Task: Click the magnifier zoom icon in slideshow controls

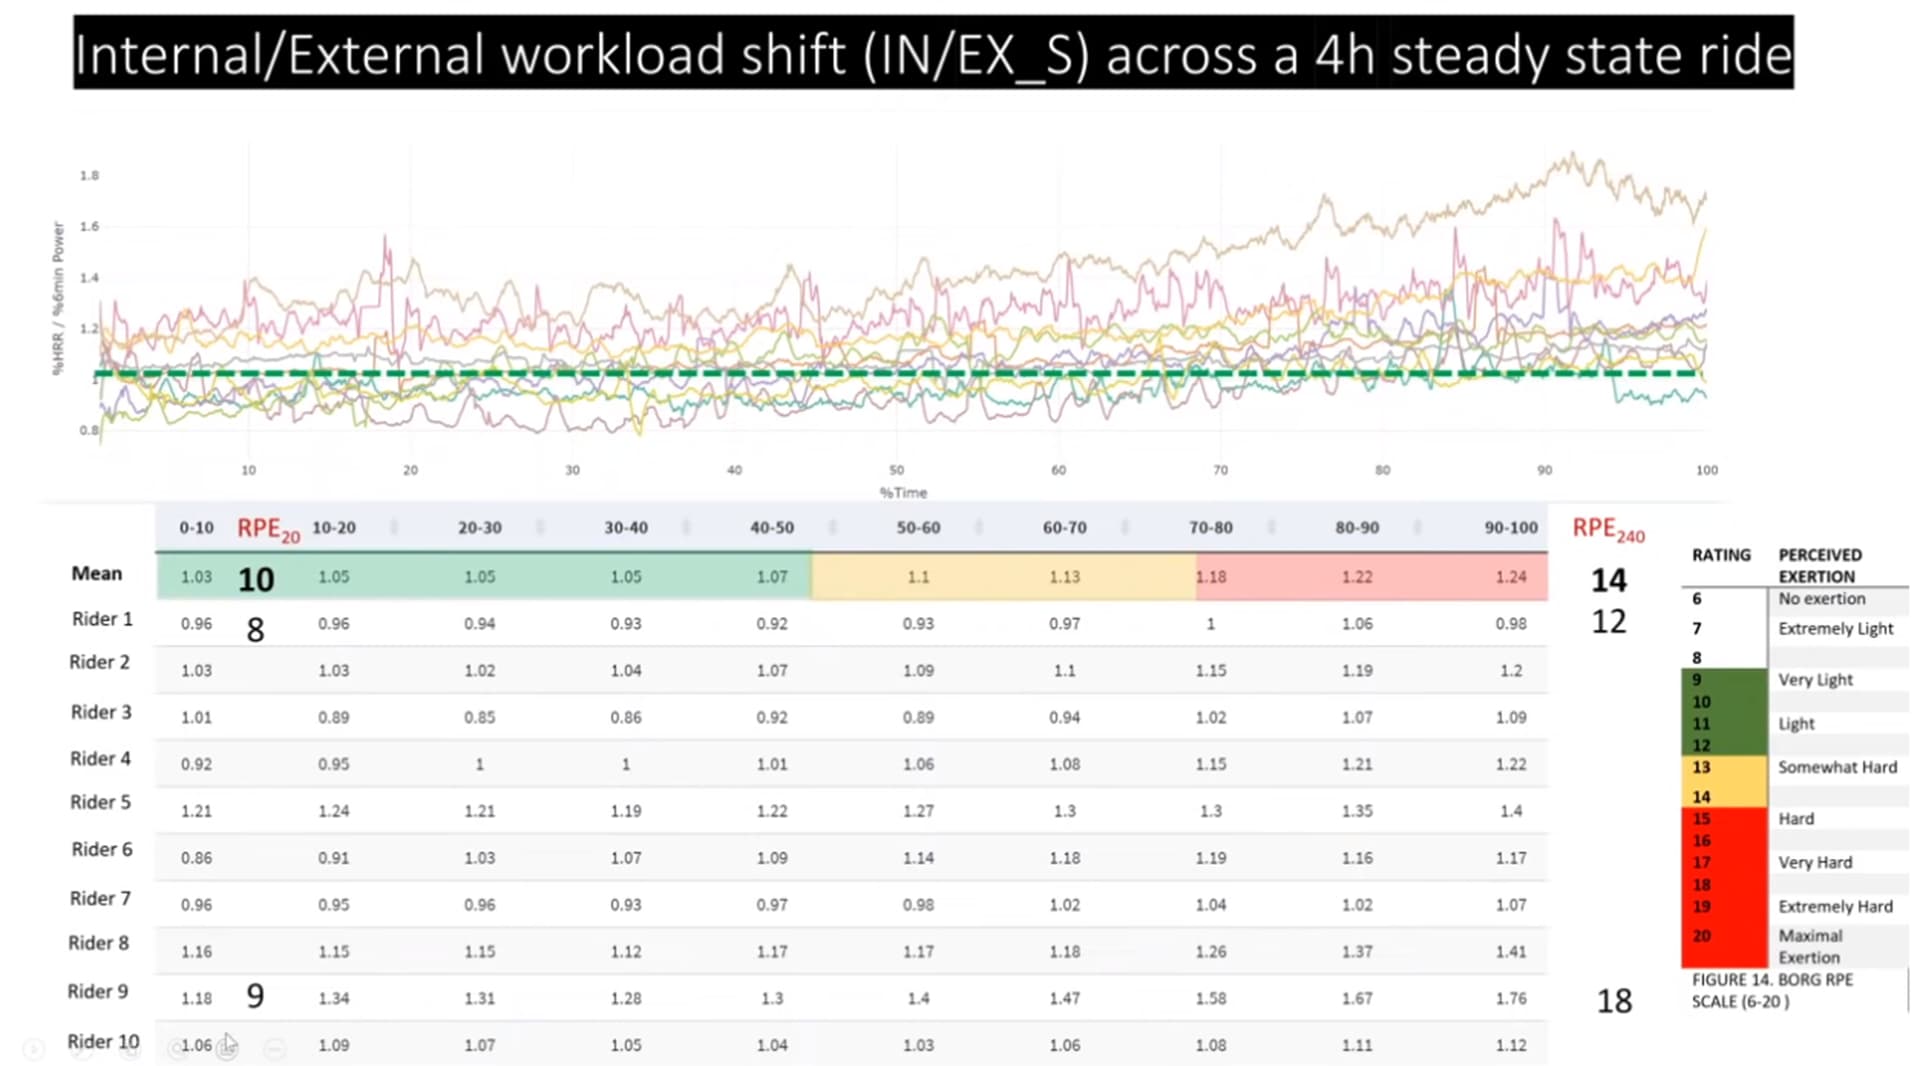Action: click(x=178, y=1049)
